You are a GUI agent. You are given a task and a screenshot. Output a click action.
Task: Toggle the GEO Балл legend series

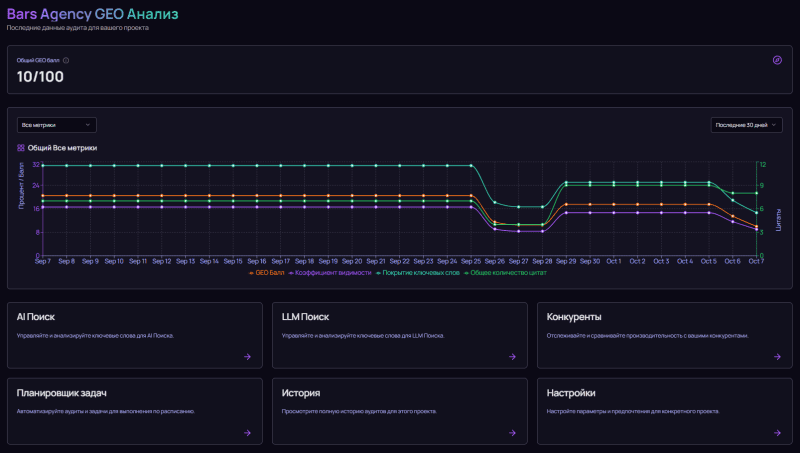point(266,272)
